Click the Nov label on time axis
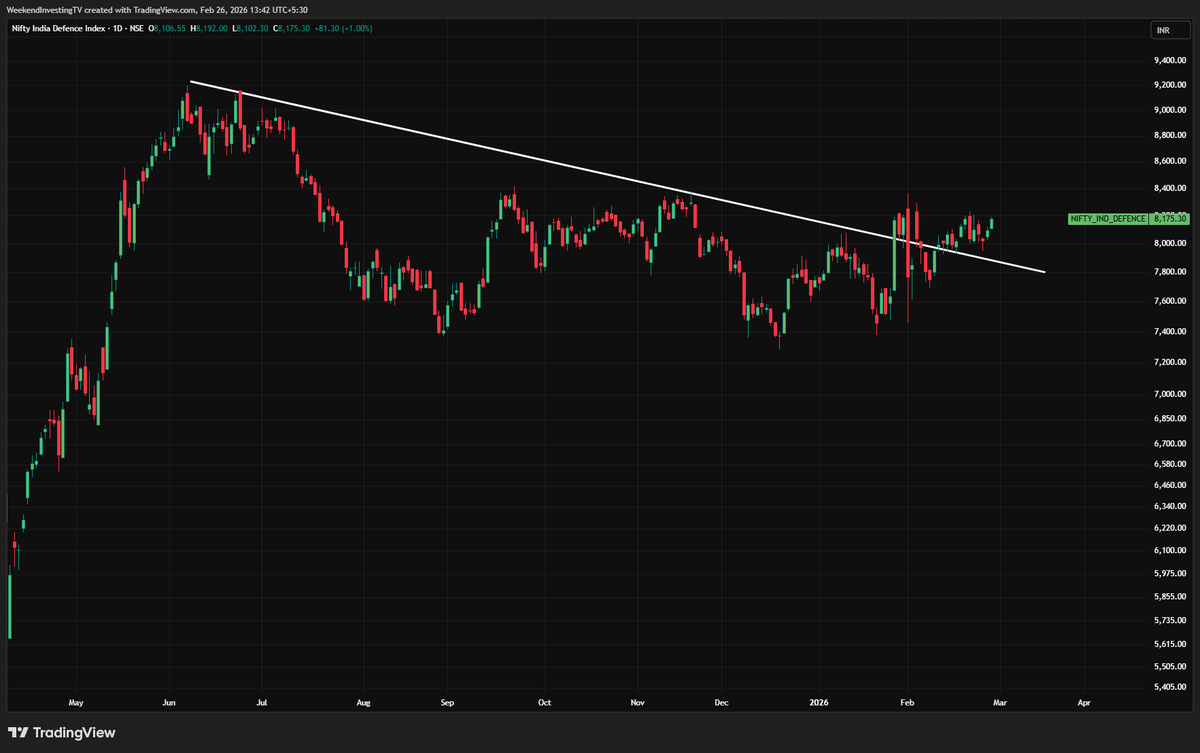 [x=637, y=703]
